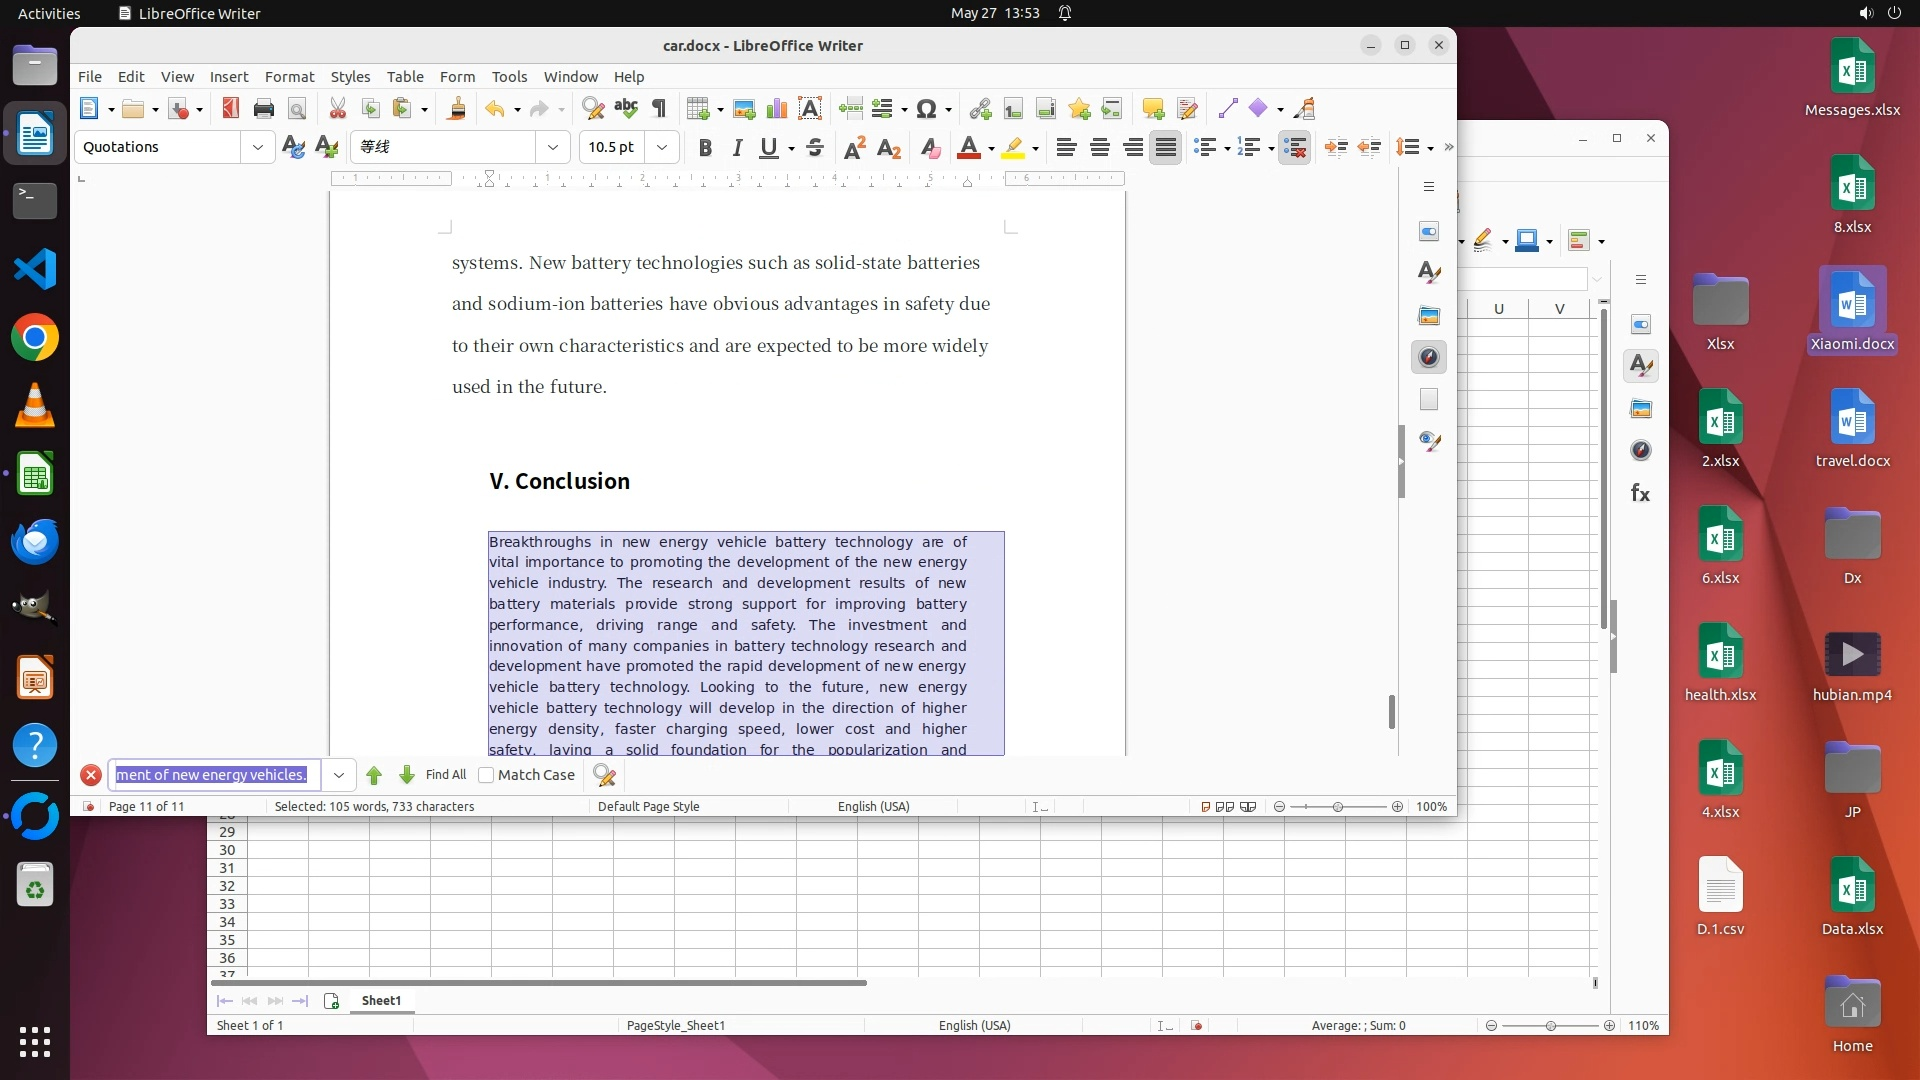The height and width of the screenshot is (1080, 1920).
Task: Click the Print toolbar icon
Action: (264, 109)
